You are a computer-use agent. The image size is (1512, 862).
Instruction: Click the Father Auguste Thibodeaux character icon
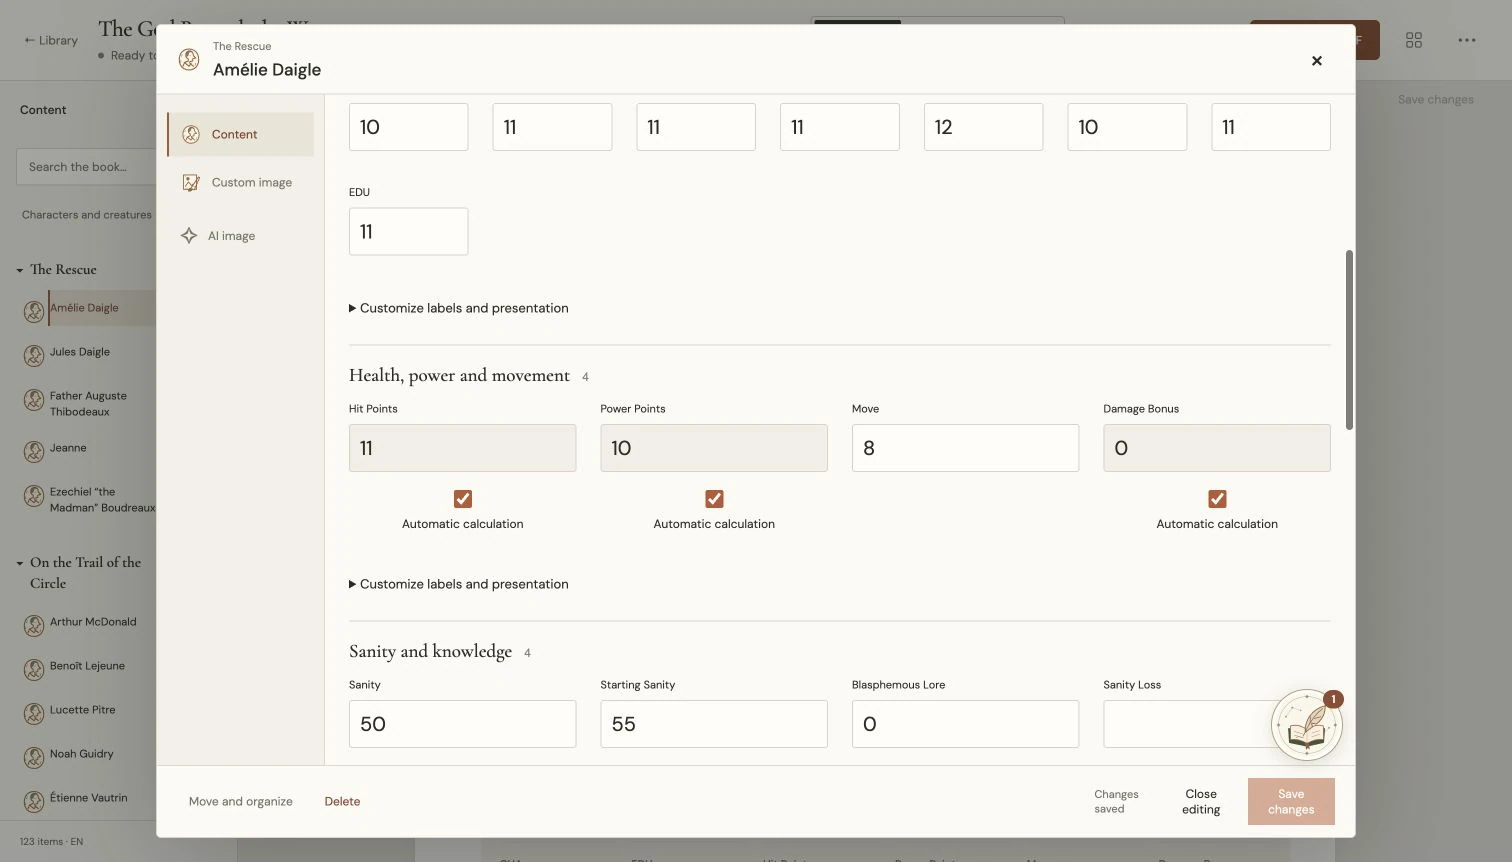[34, 400]
